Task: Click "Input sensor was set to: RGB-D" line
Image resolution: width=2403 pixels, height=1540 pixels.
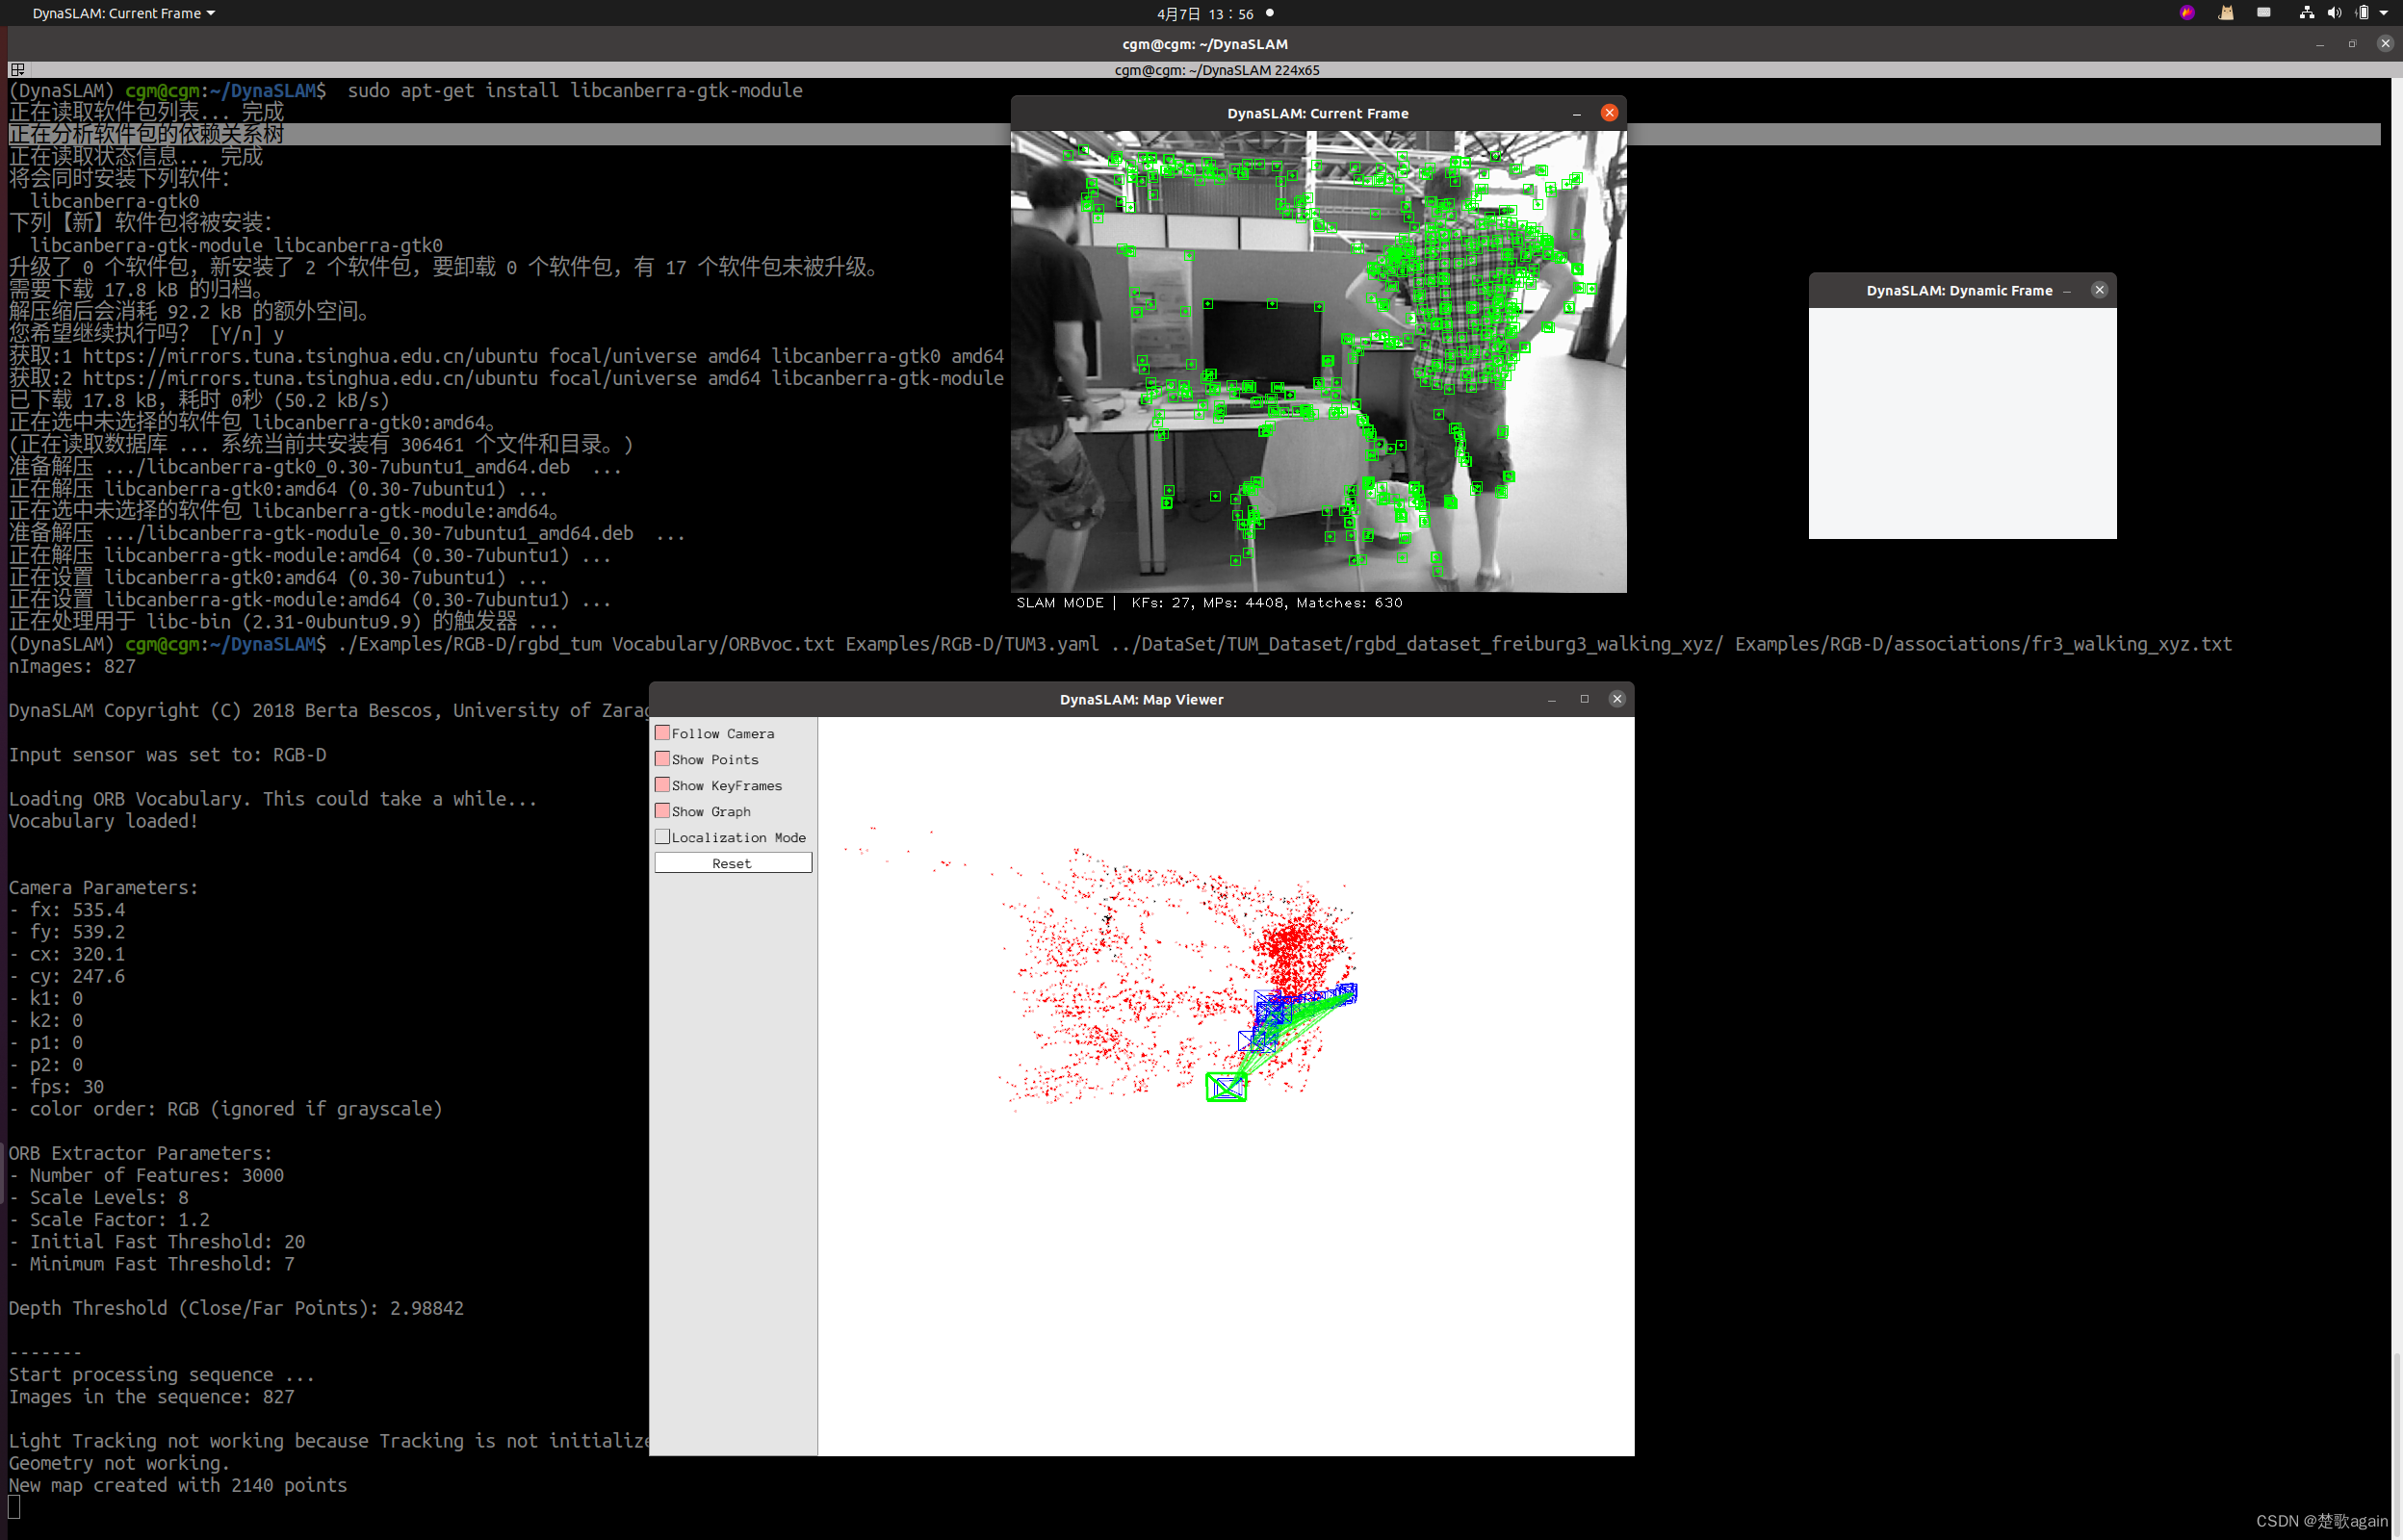Action: pos(168,756)
